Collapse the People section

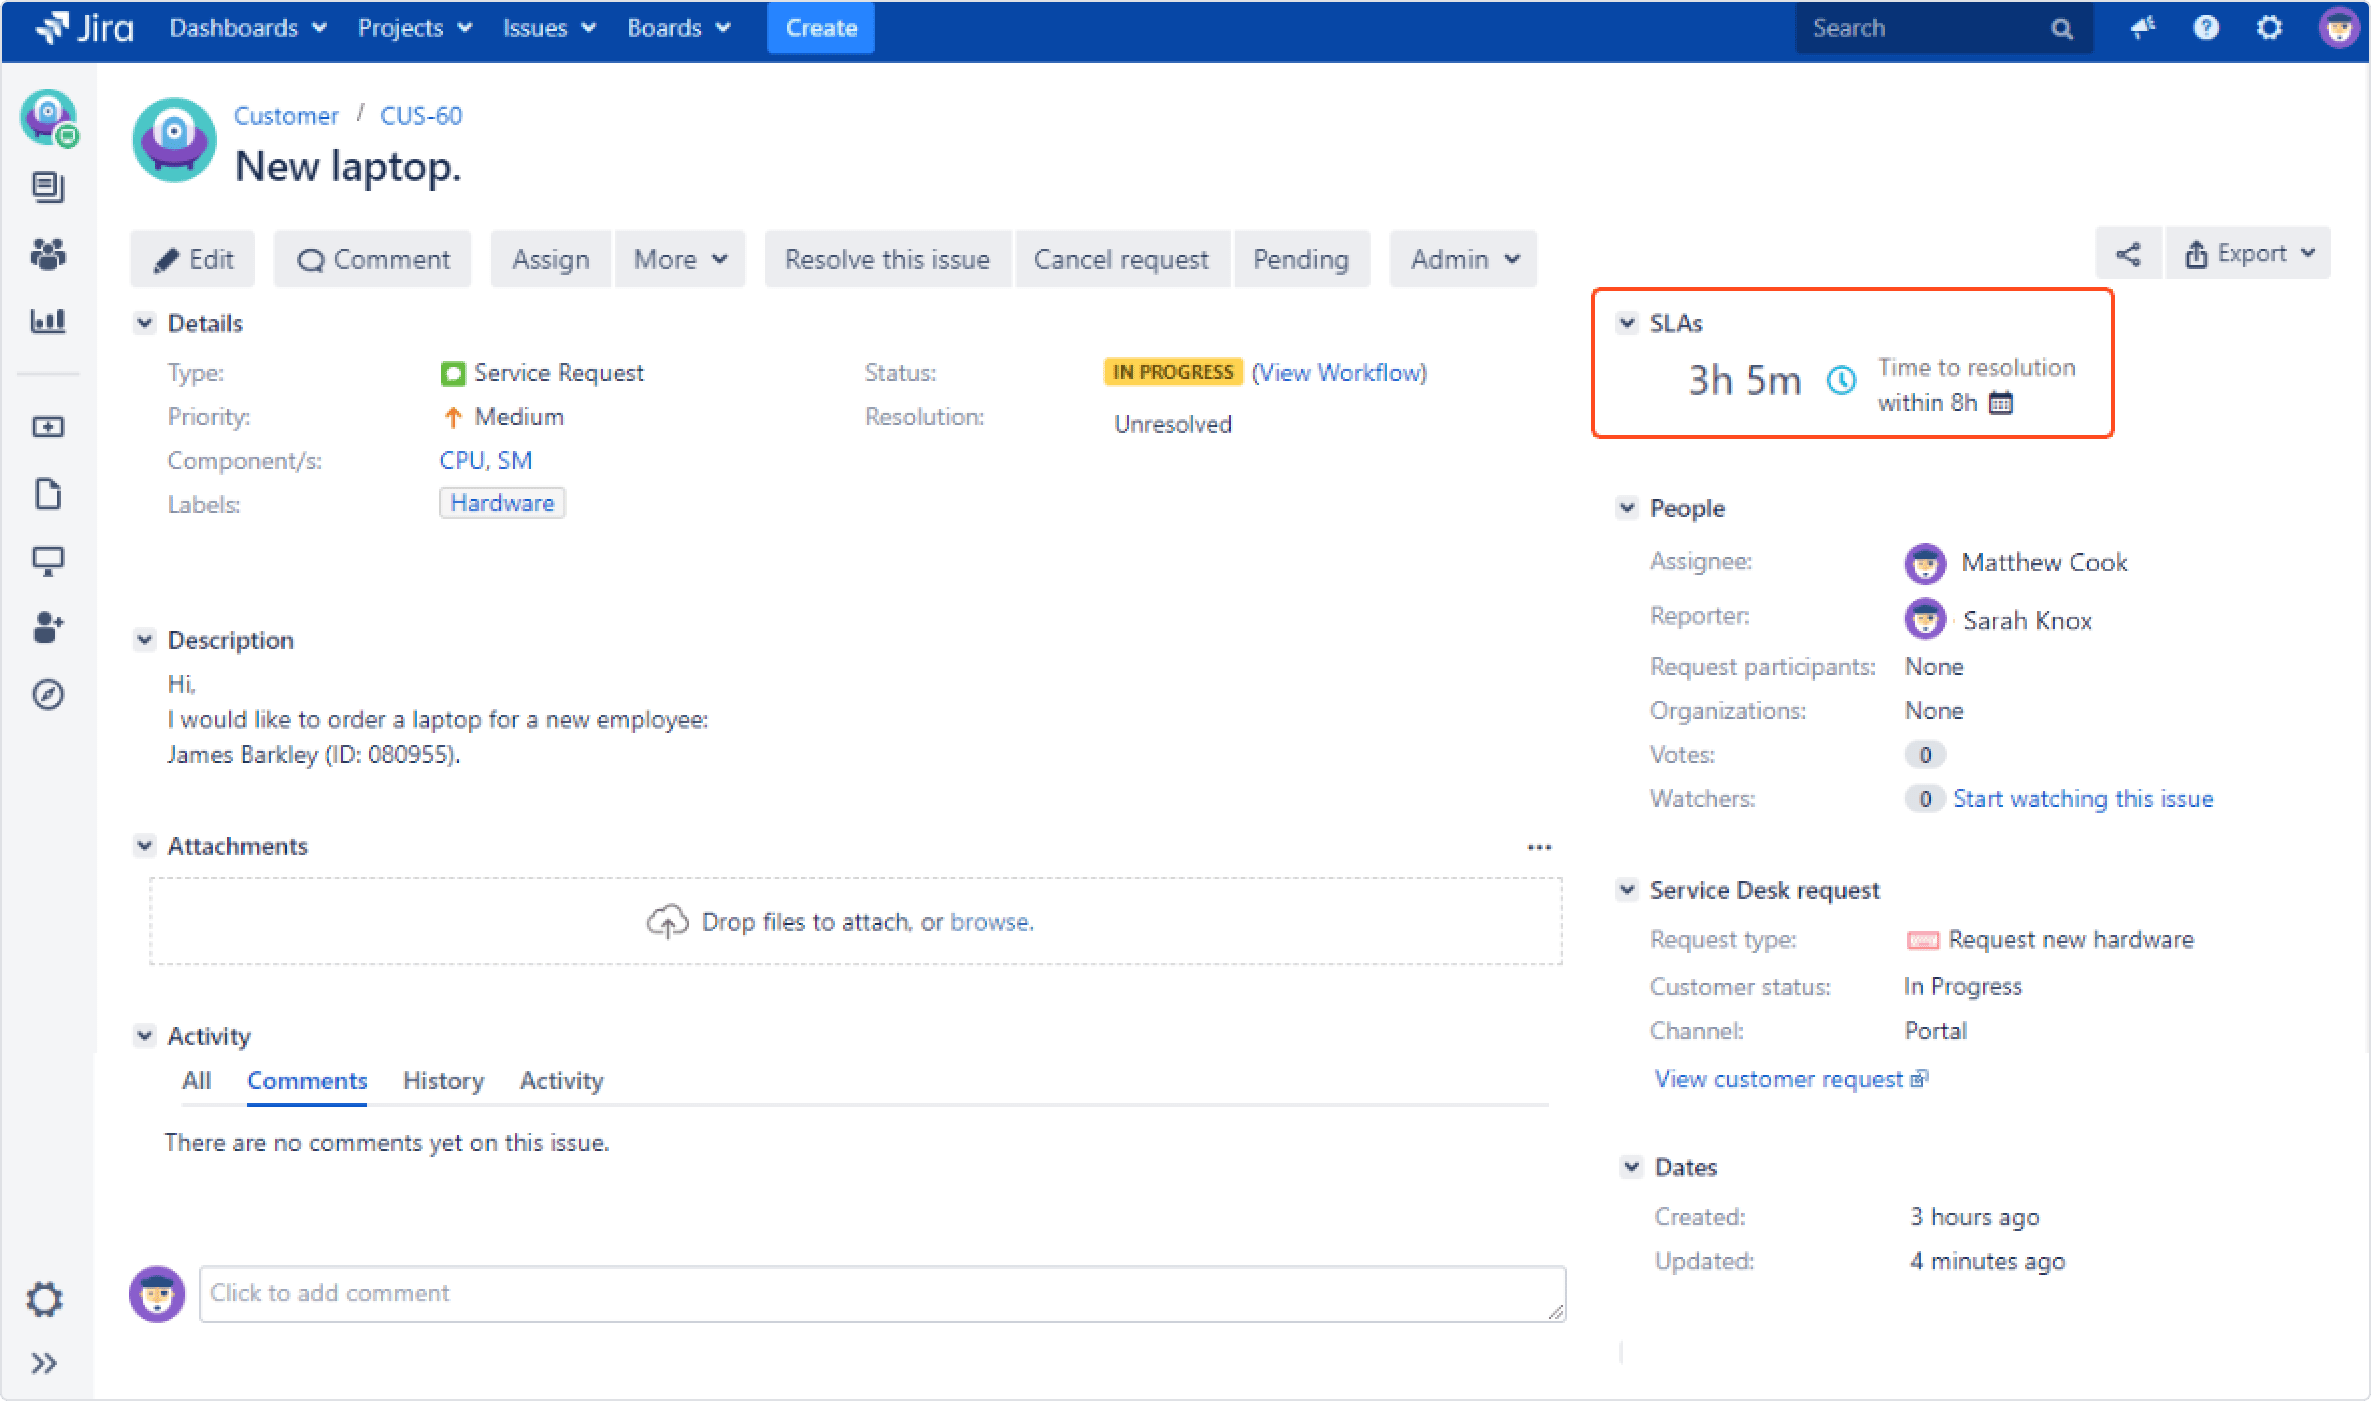[x=1627, y=508]
